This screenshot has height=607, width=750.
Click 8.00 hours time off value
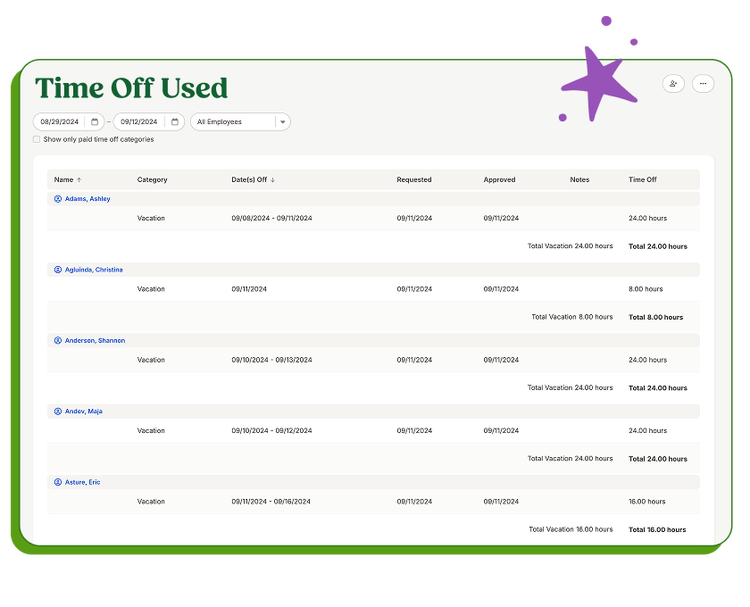tap(646, 289)
